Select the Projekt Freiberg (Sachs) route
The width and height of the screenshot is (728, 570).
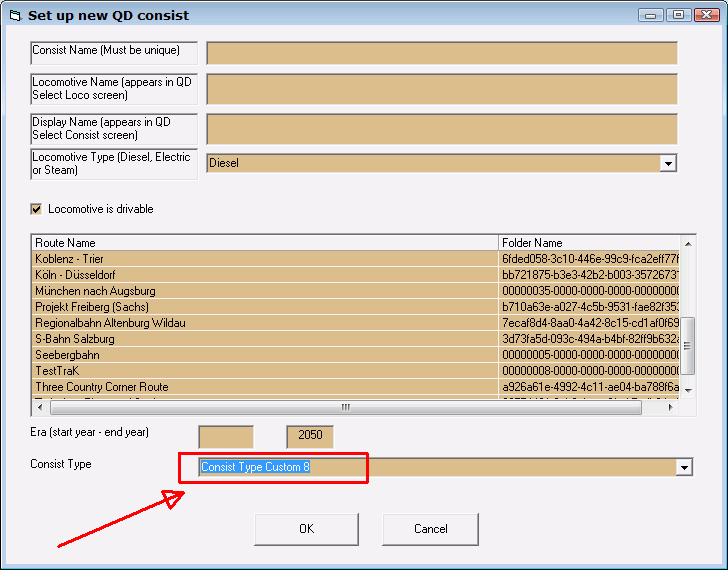265,307
